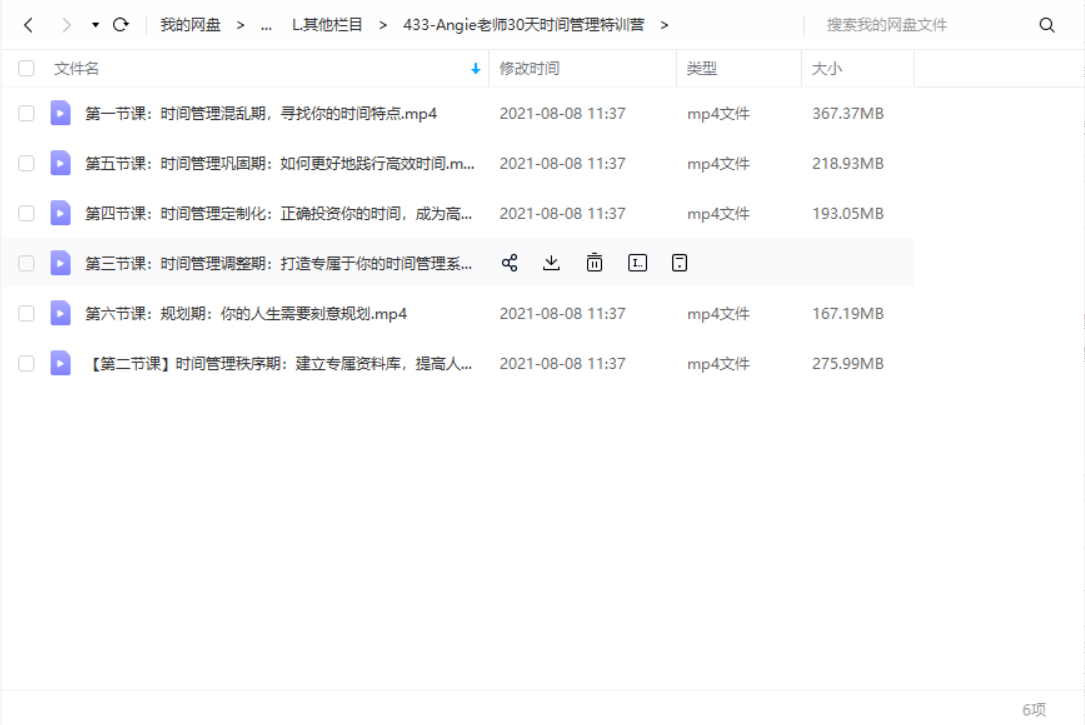Image resolution: width=1085 pixels, height=725 pixels.
Task: Delete the 第三节课 file
Action: coord(594,263)
